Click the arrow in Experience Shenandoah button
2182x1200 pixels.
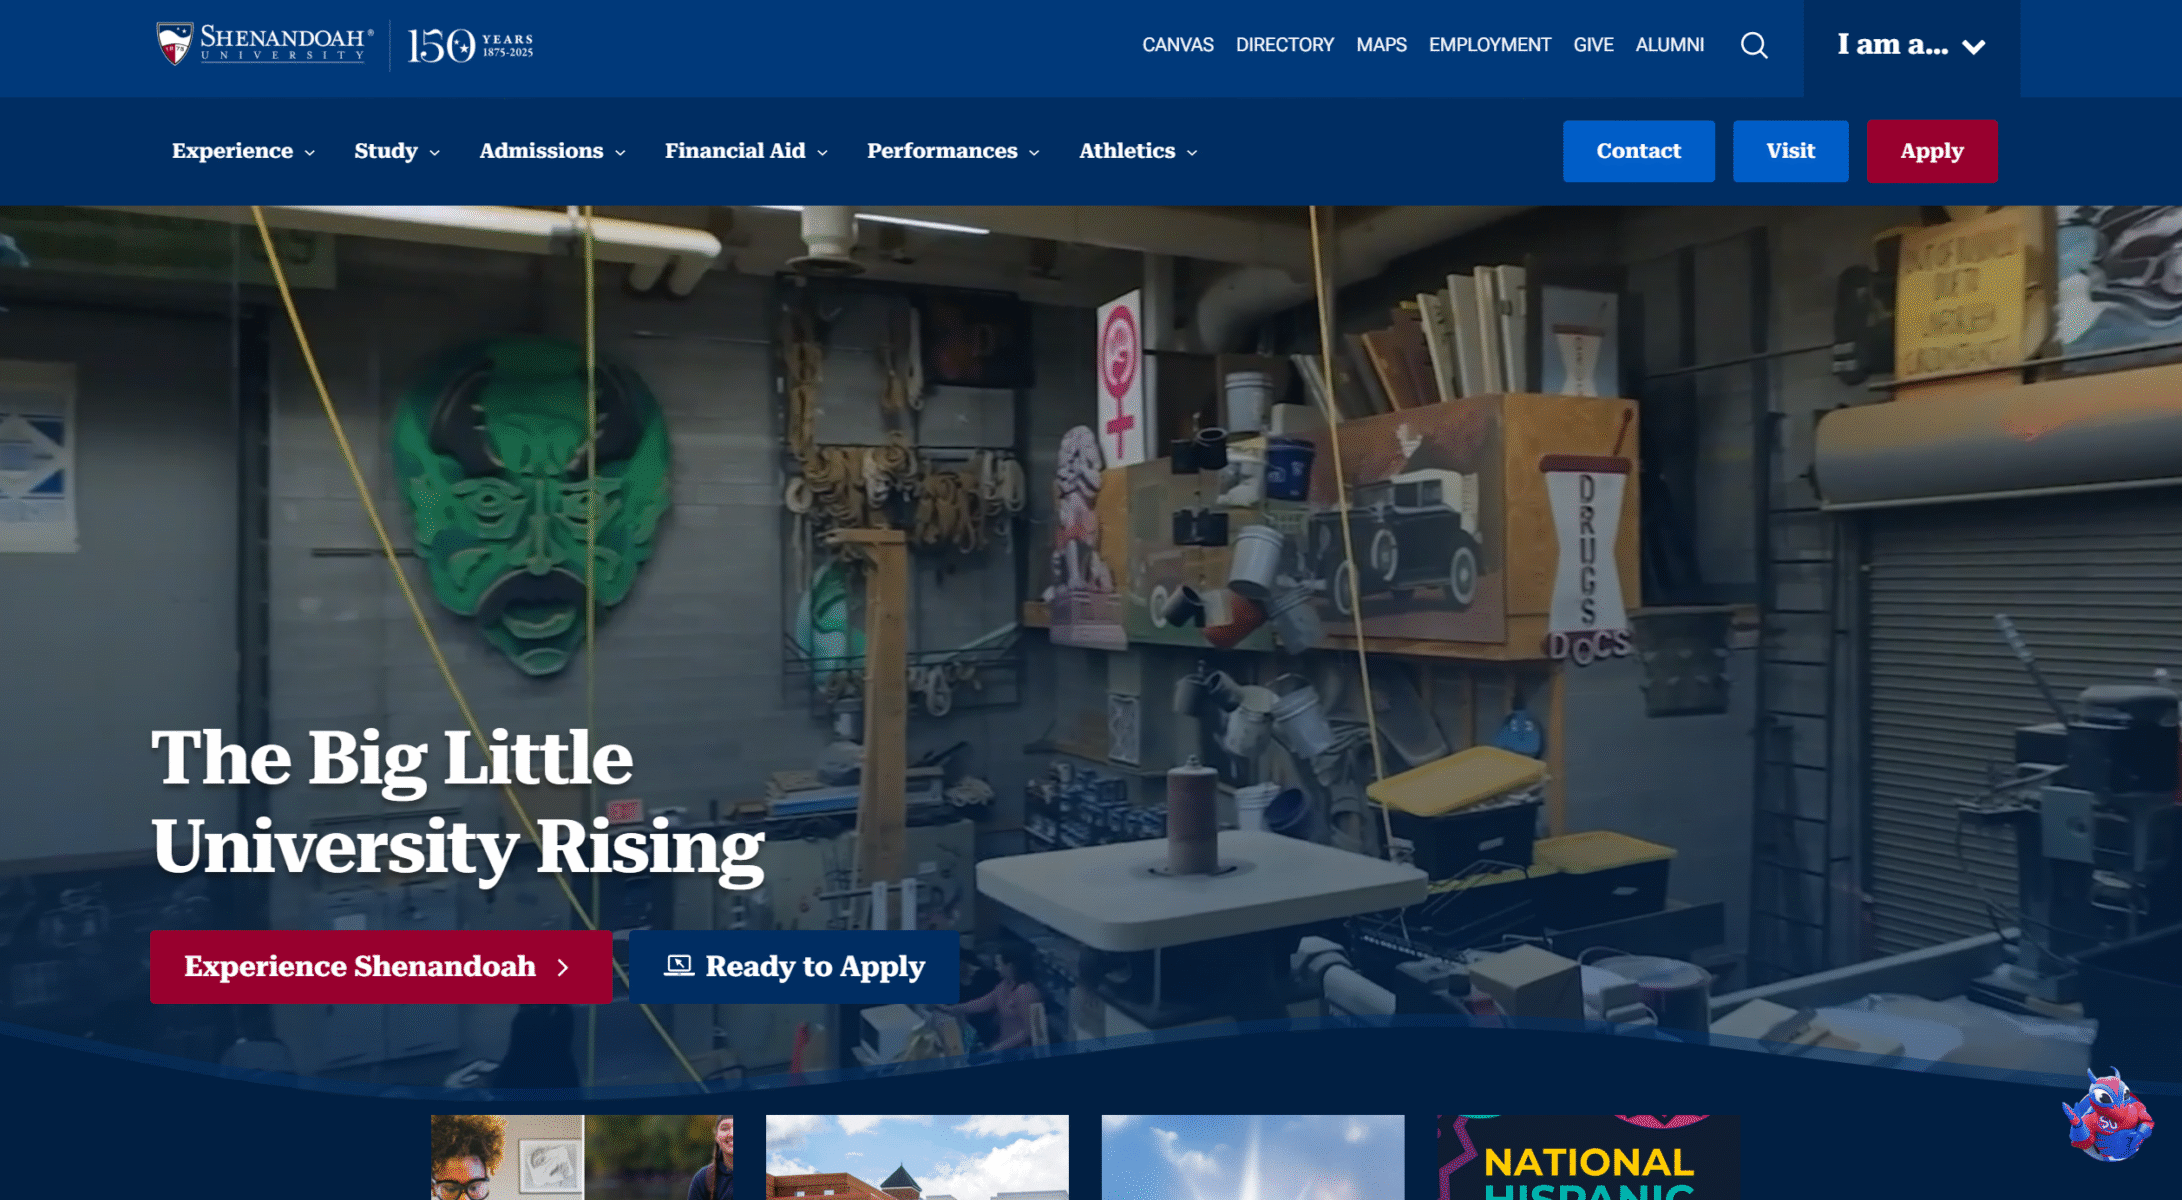pyautogui.click(x=563, y=967)
